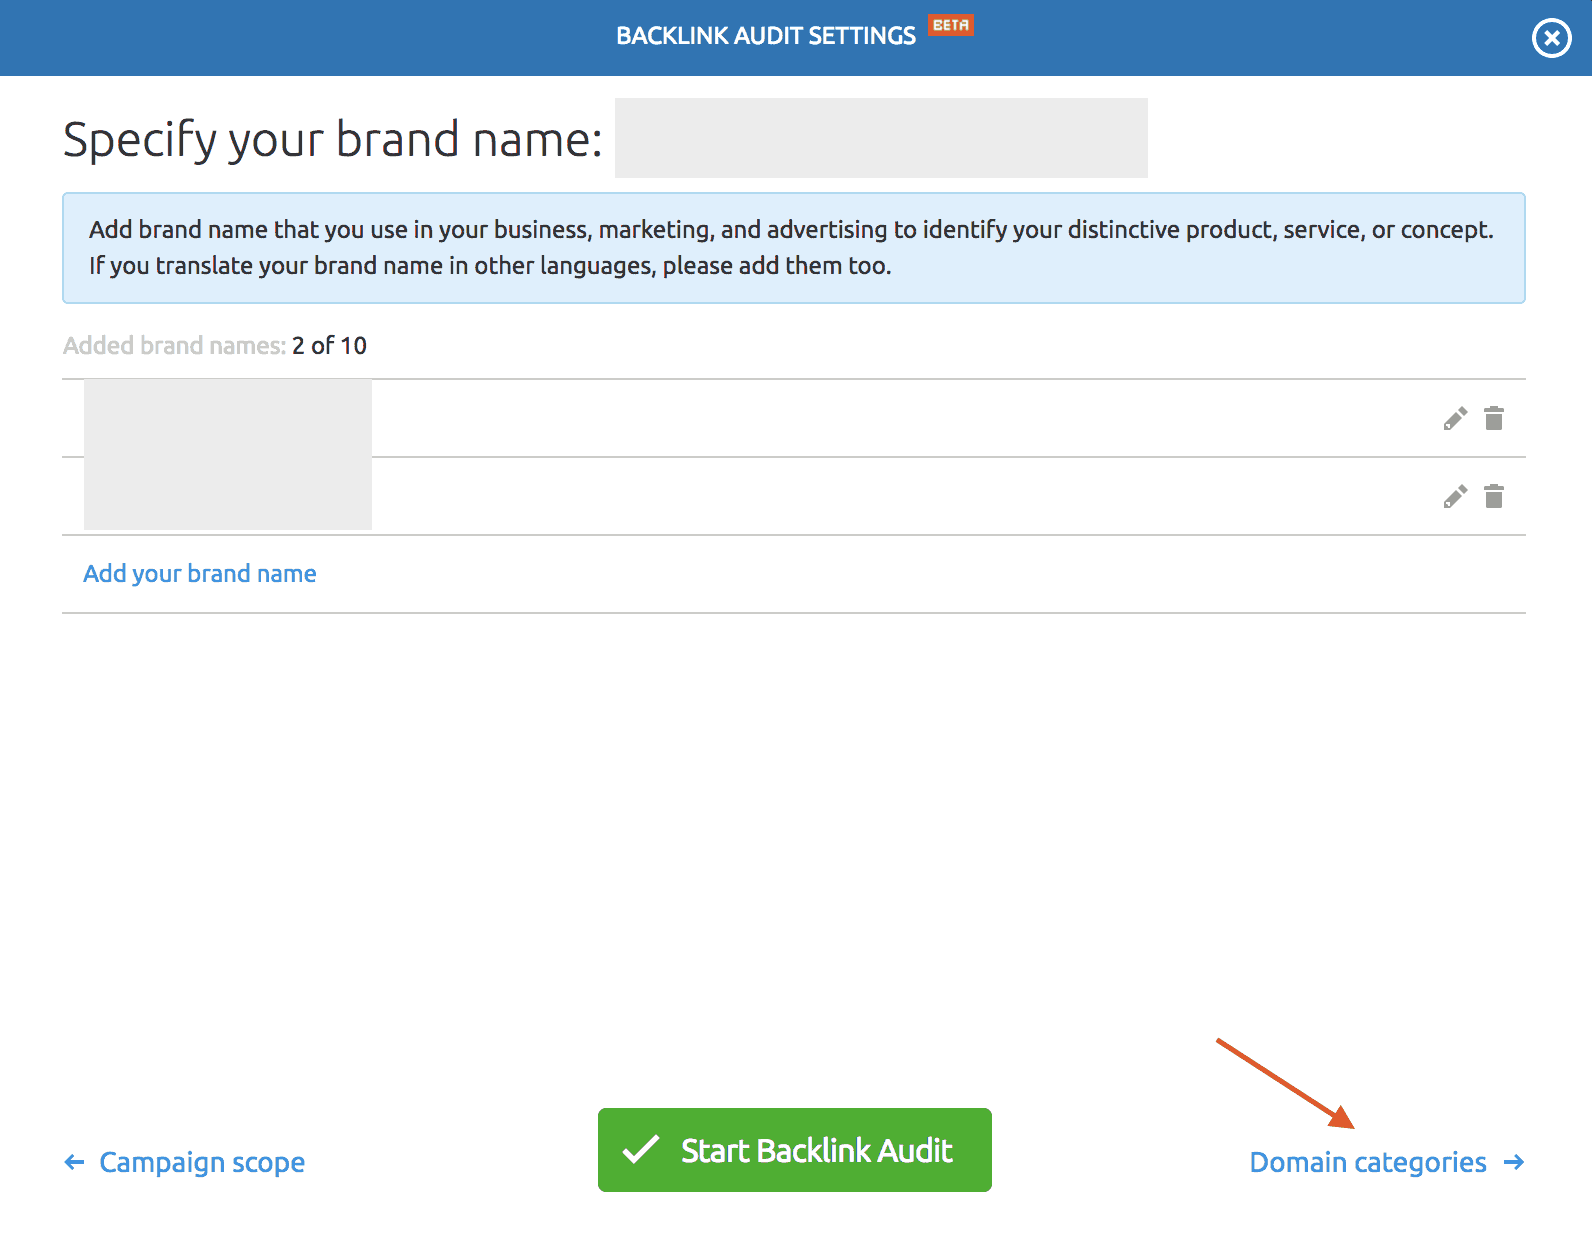Click left arrow beside Campaign scope
Screen dimensions: 1592x1240
click(x=74, y=1162)
